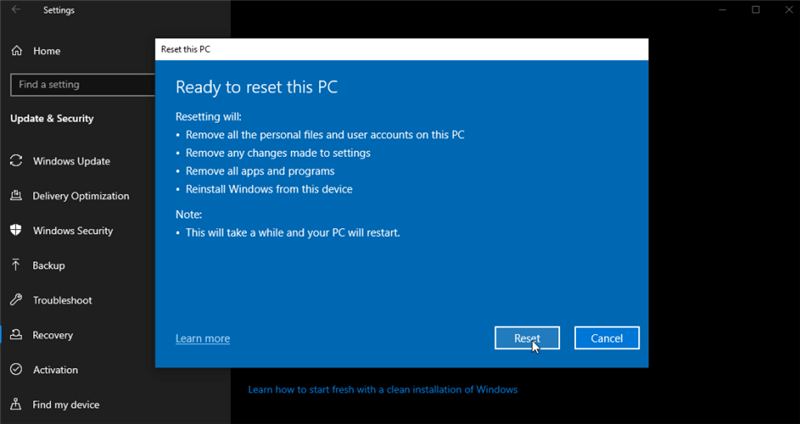This screenshot has height=424, width=800.
Task: Click the Delivery Optimization icon
Action: (16, 195)
